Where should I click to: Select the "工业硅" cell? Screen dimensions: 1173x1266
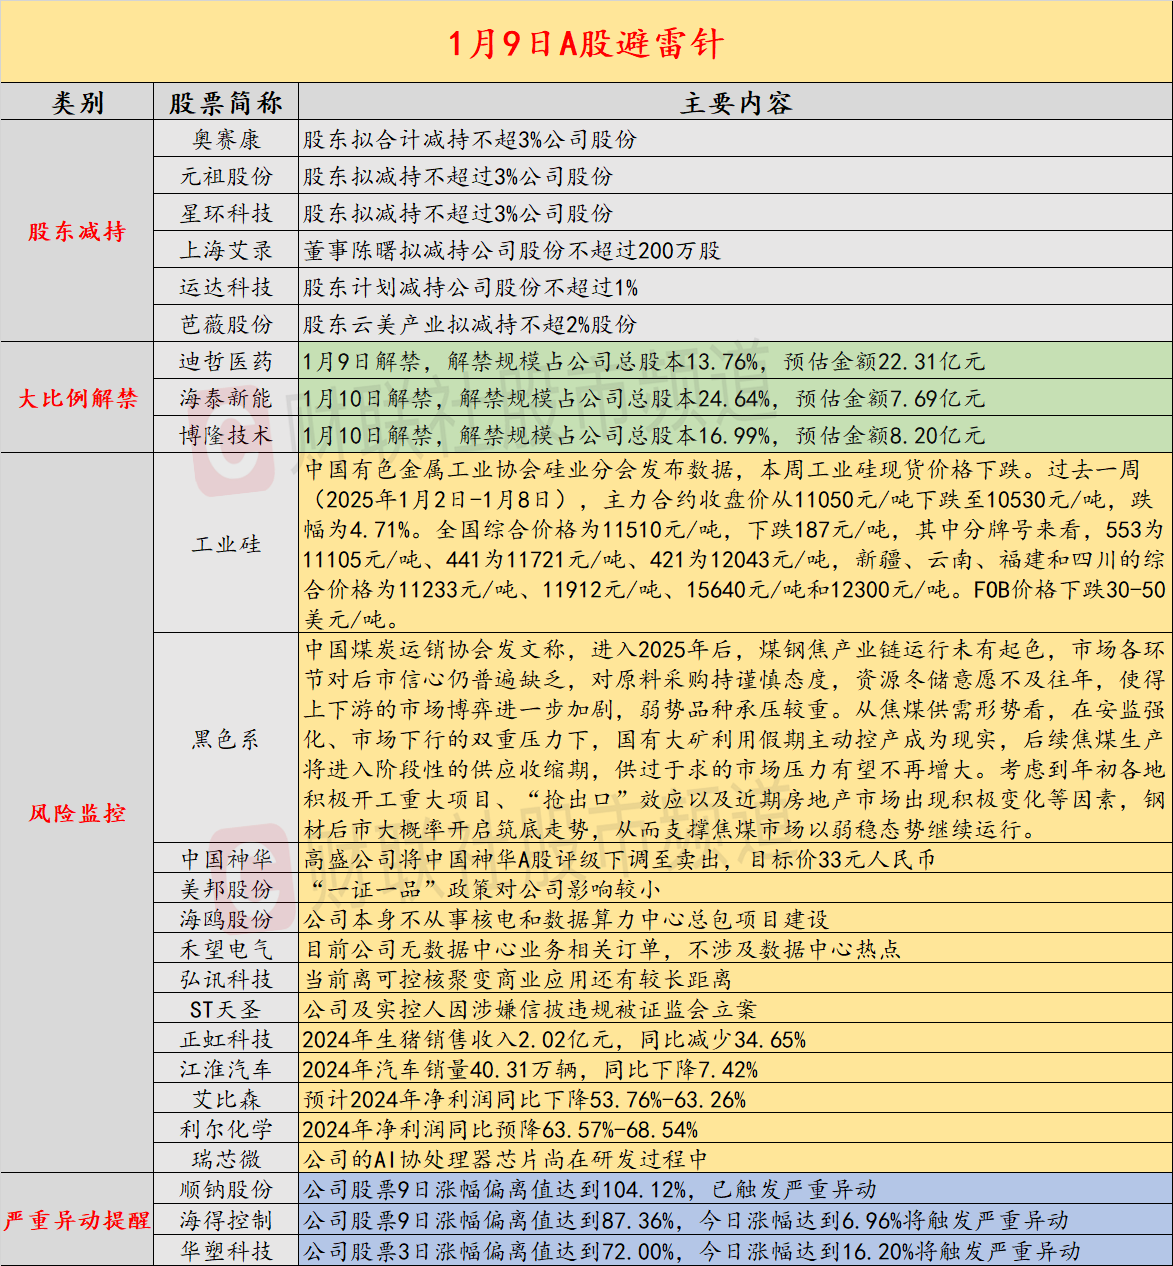226,544
